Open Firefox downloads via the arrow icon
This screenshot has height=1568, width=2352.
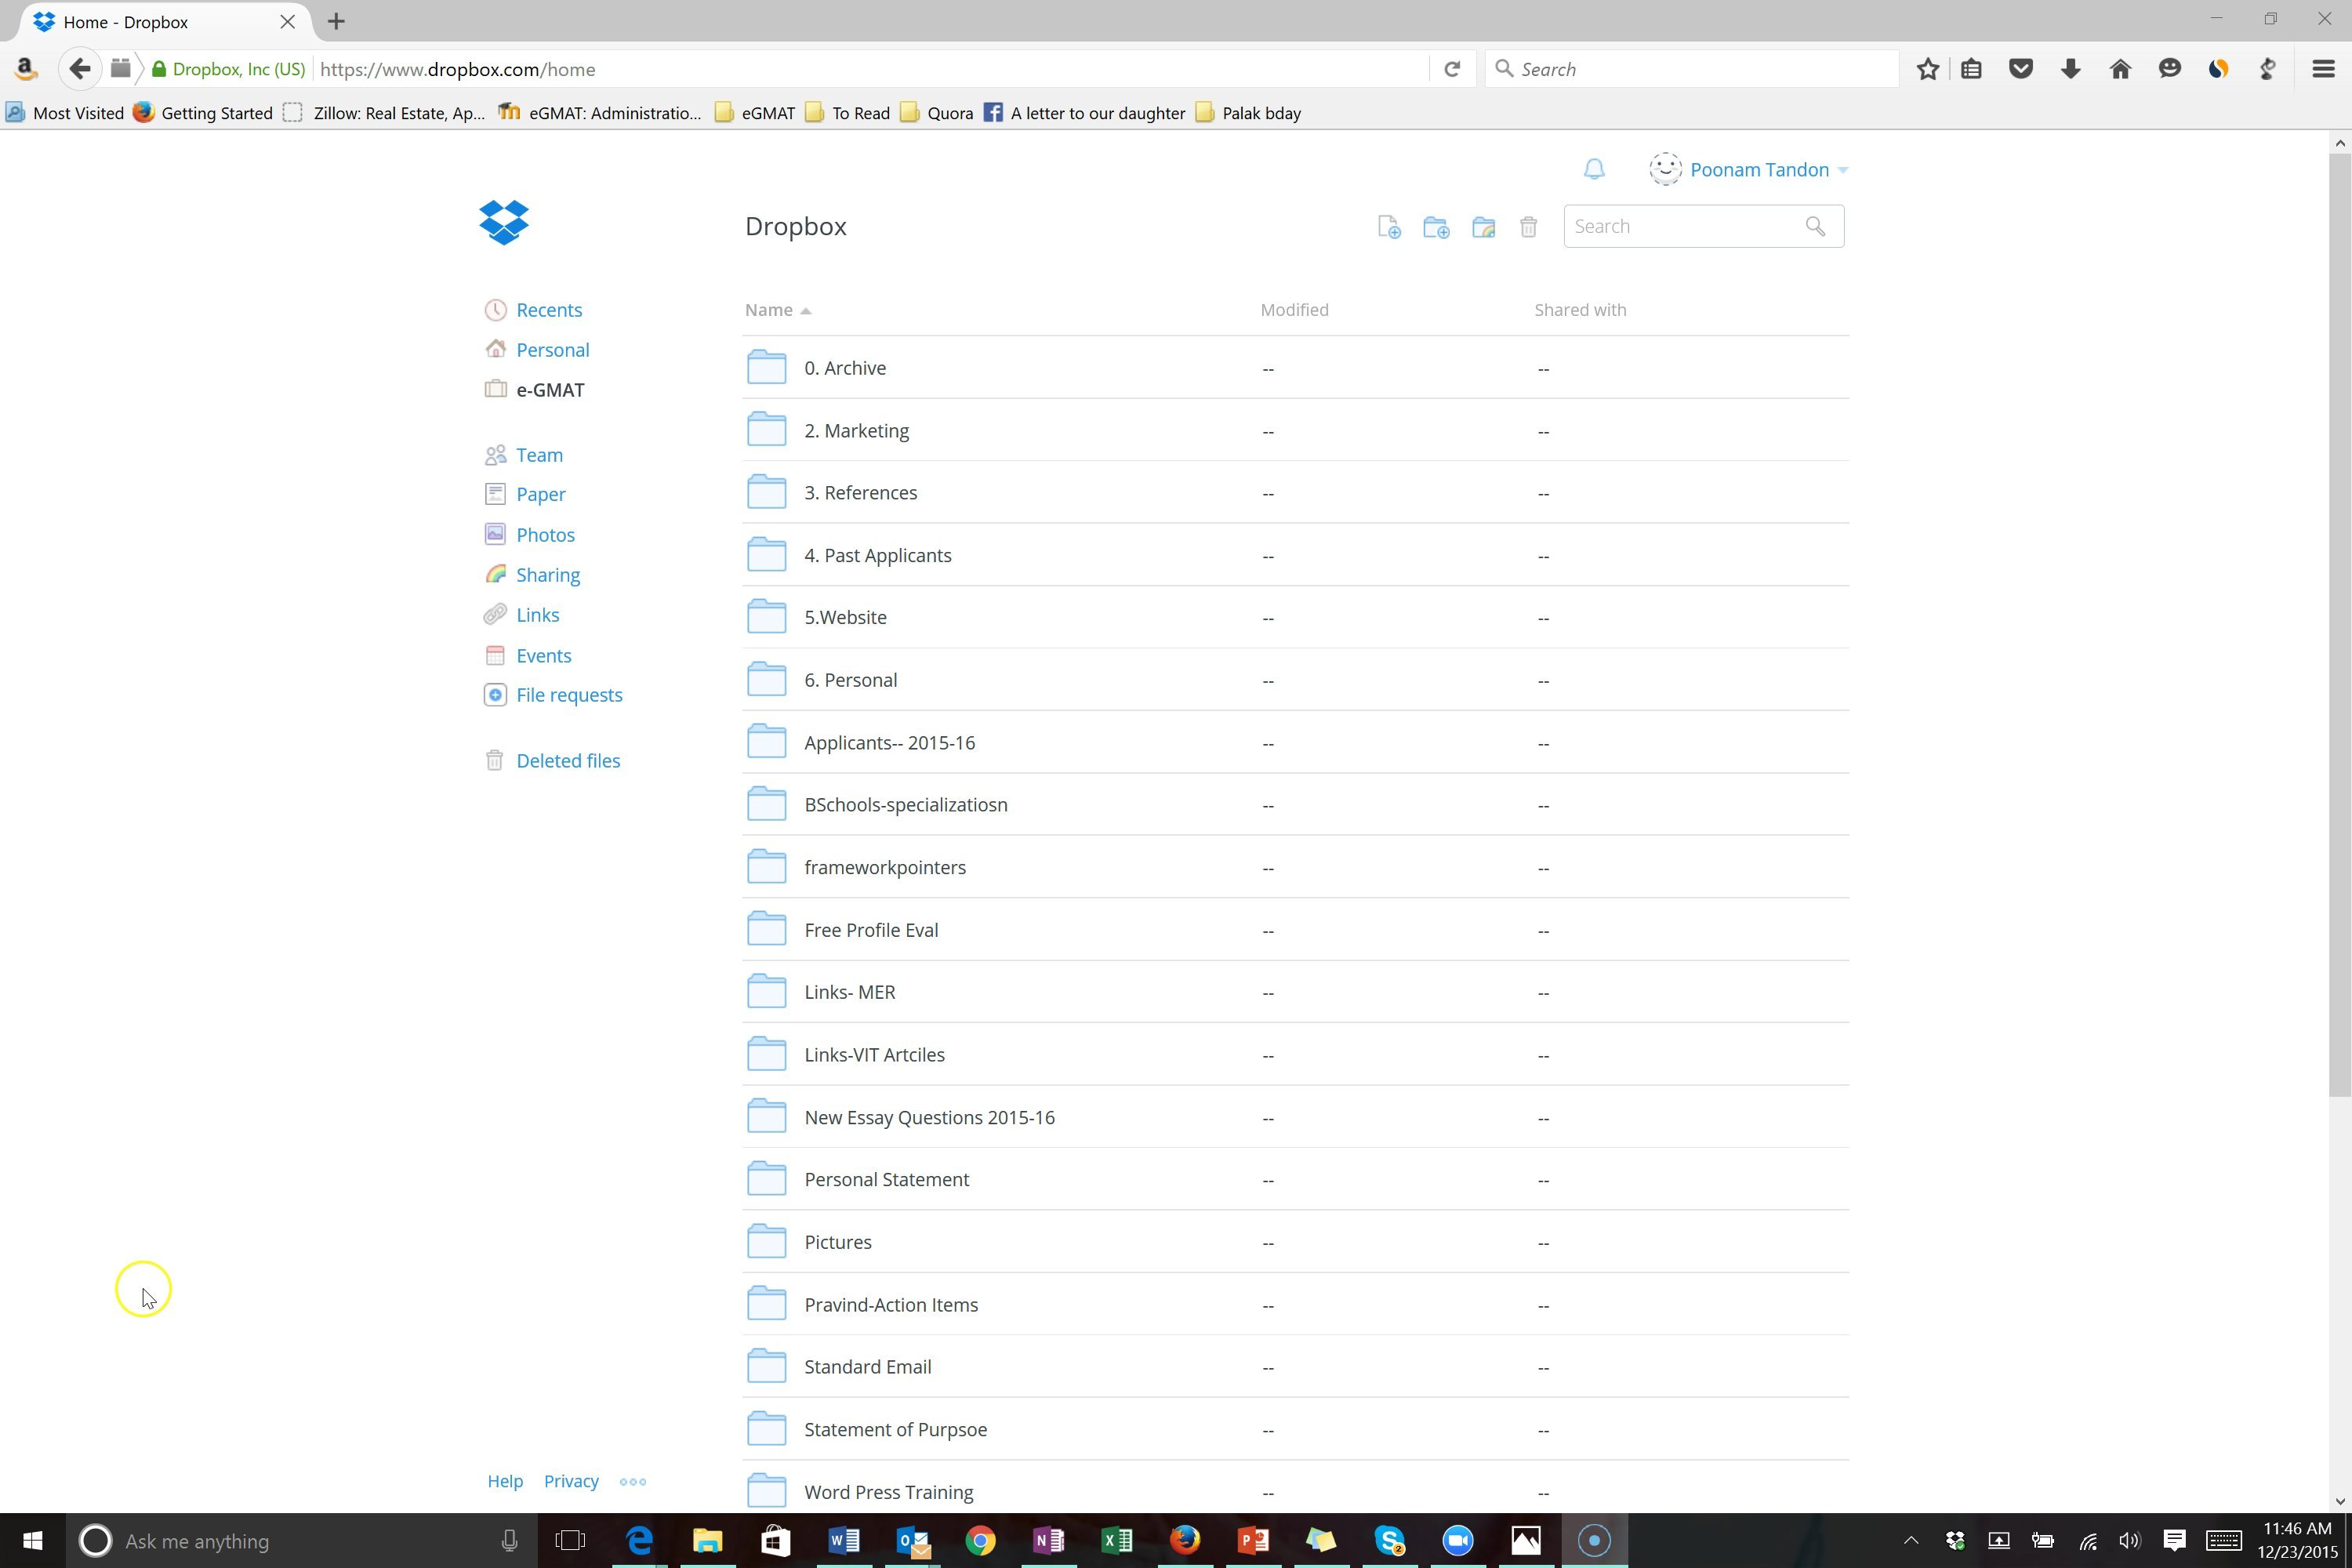pos(2070,68)
